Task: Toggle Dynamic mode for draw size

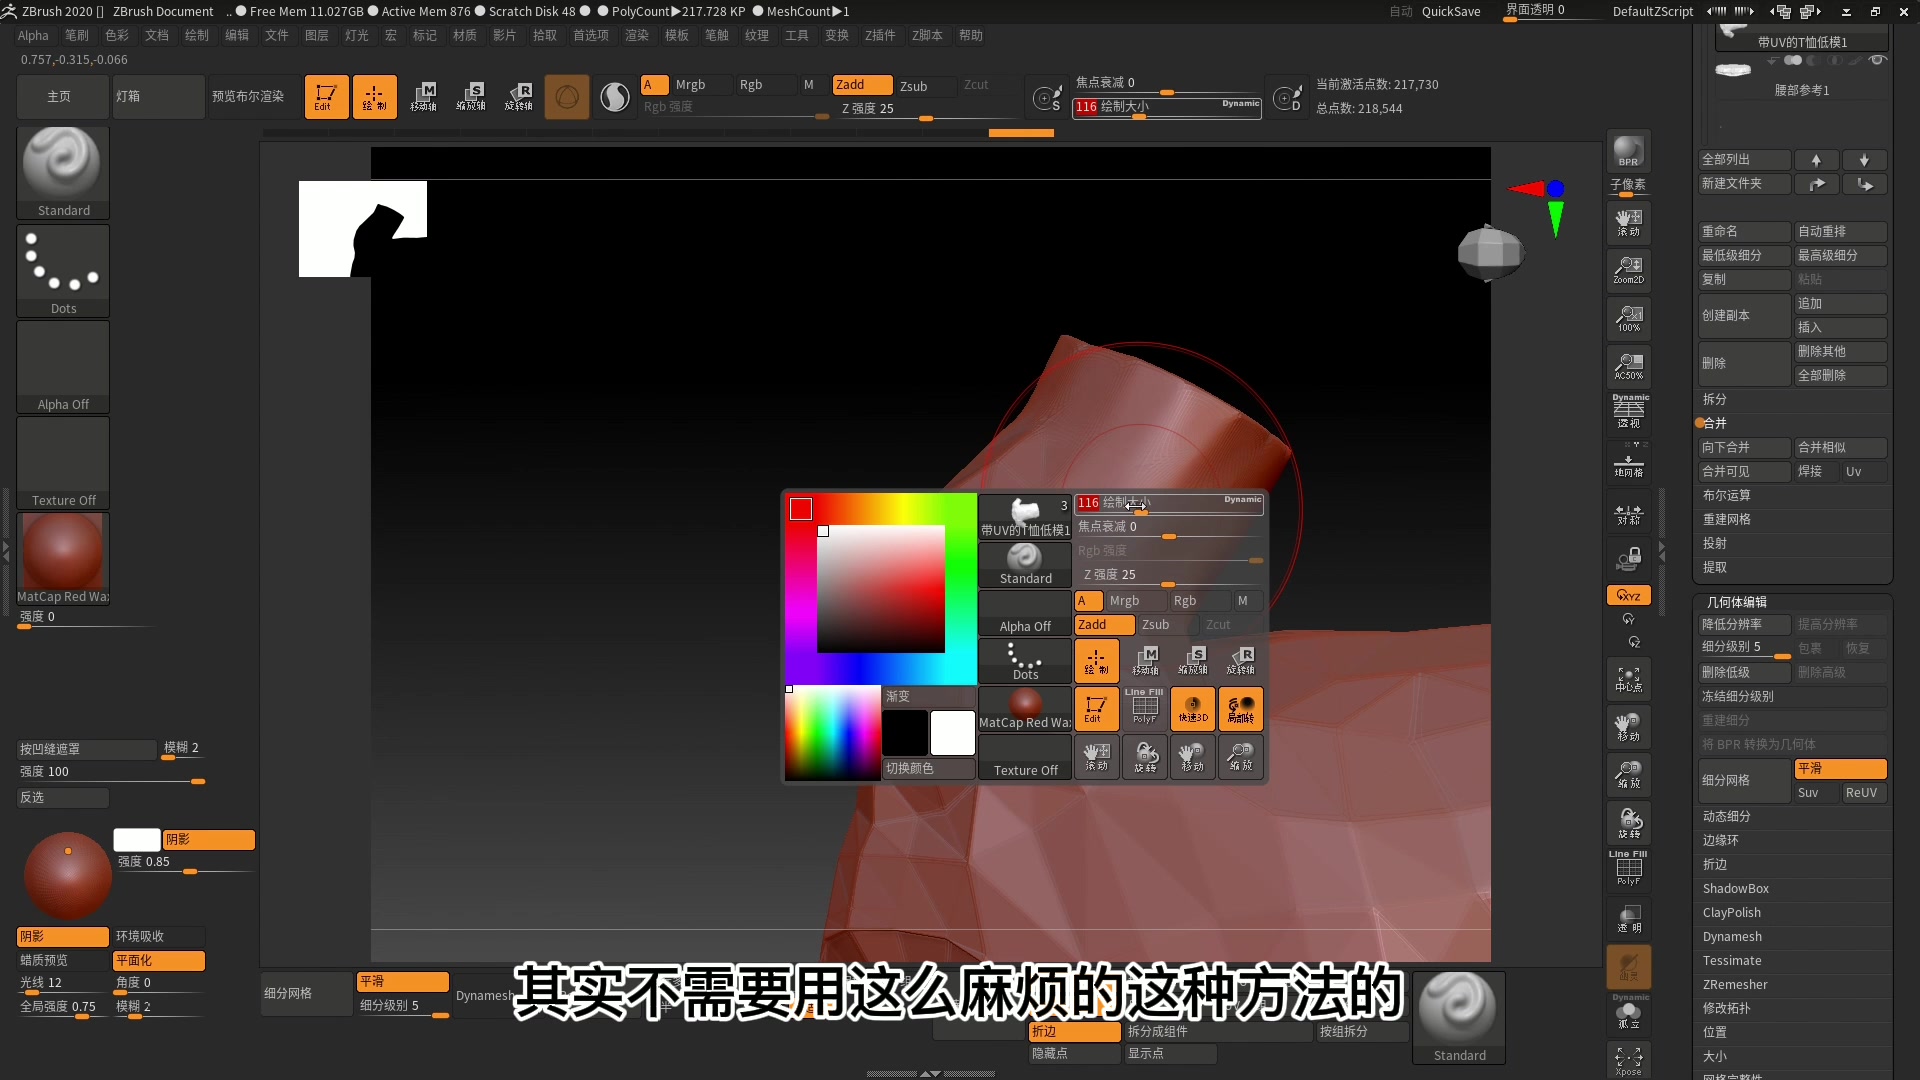Action: [x=1240, y=103]
